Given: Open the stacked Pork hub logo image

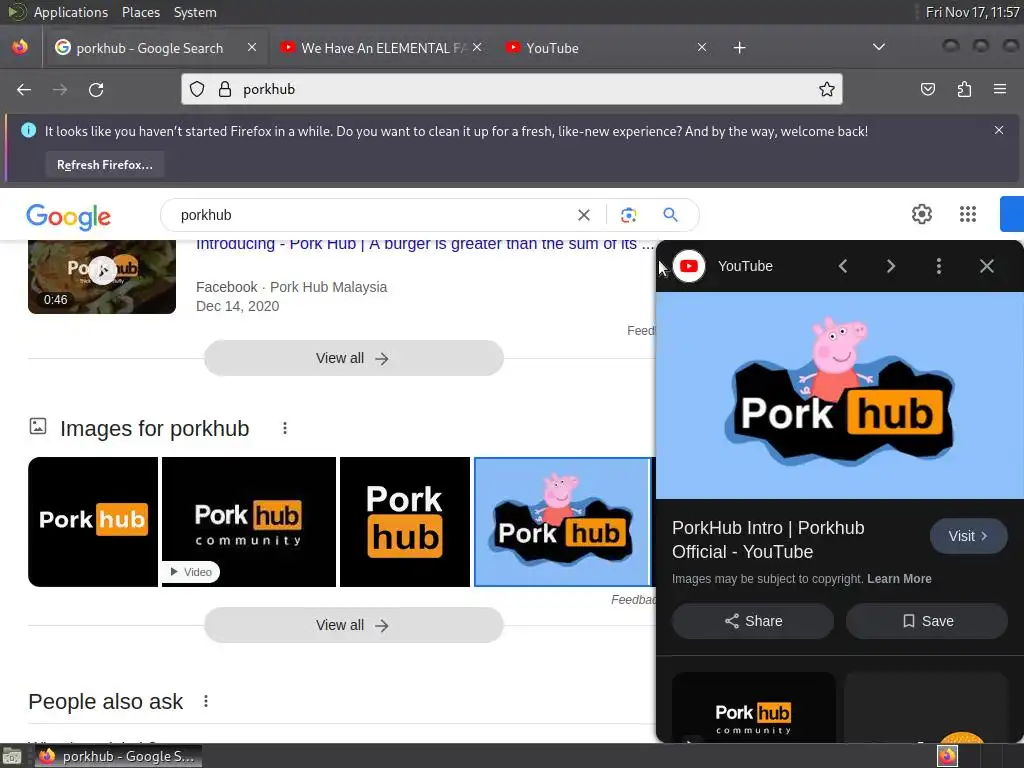Looking at the screenshot, I should click(405, 522).
